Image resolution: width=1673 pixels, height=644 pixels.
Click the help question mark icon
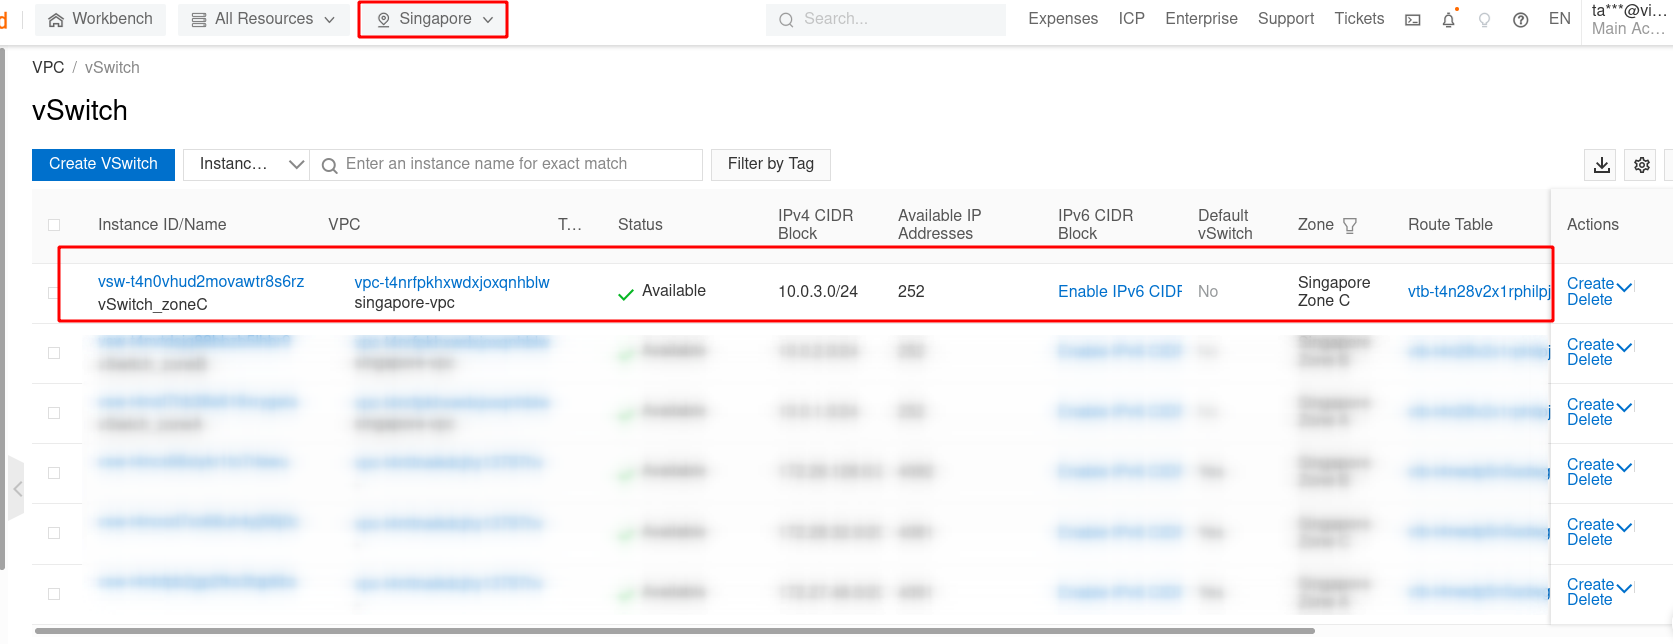(x=1520, y=20)
